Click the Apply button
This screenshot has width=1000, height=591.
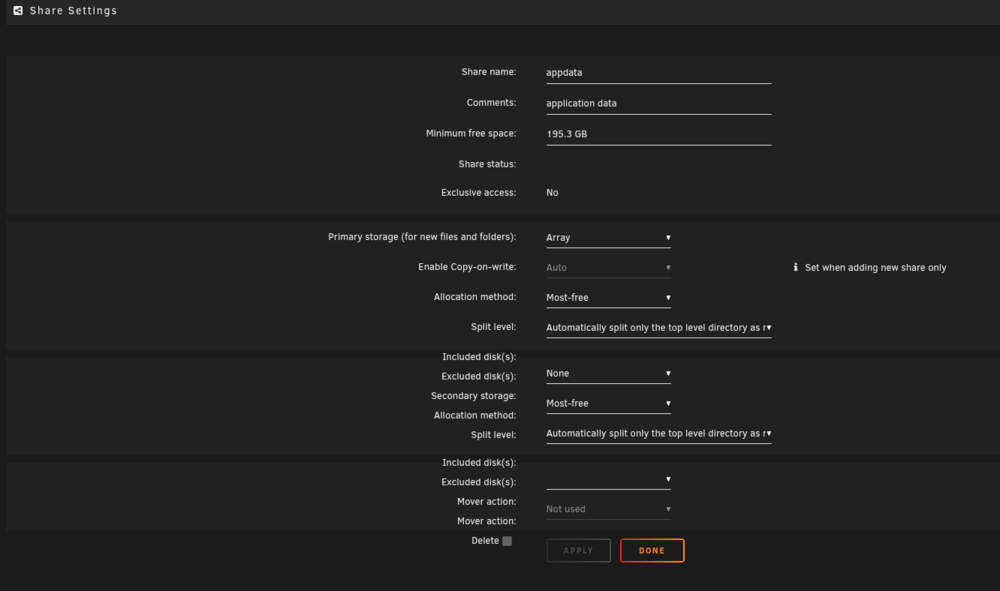578,550
